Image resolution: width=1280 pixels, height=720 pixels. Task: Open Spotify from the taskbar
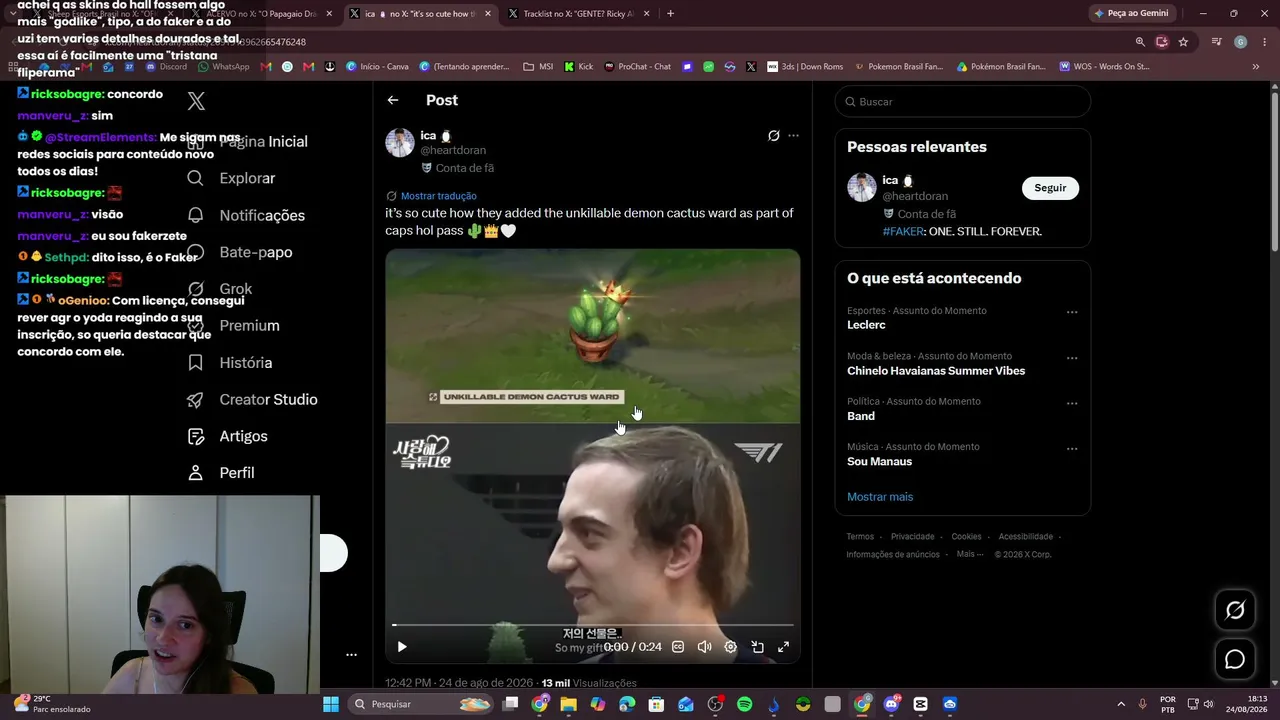pos(744,704)
